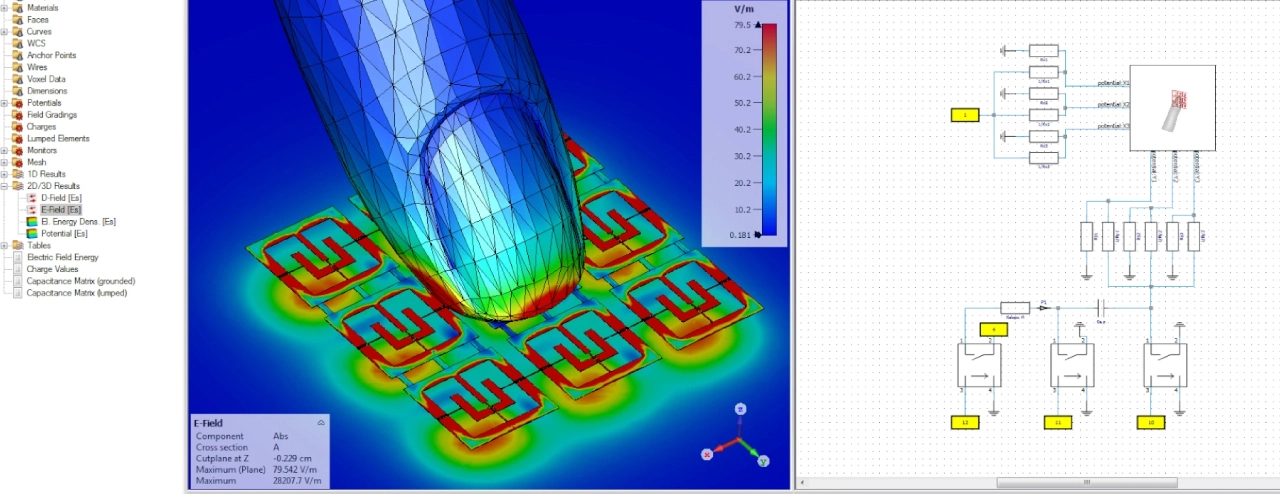This screenshot has height=495, width=1280.
Task: Click the Lumped Elements folder icon
Action: click(17, 139)
